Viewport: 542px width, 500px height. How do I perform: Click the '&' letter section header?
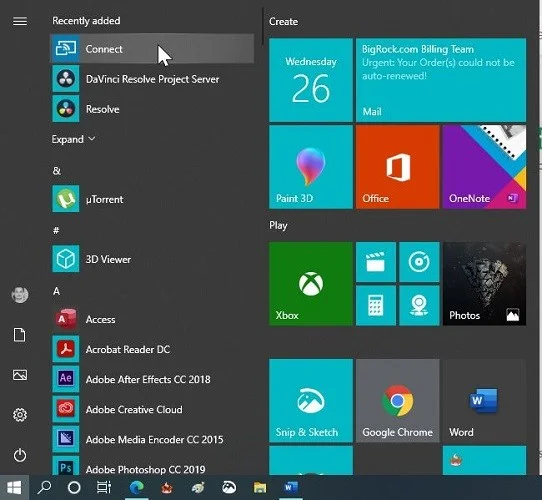pos(57,170)
